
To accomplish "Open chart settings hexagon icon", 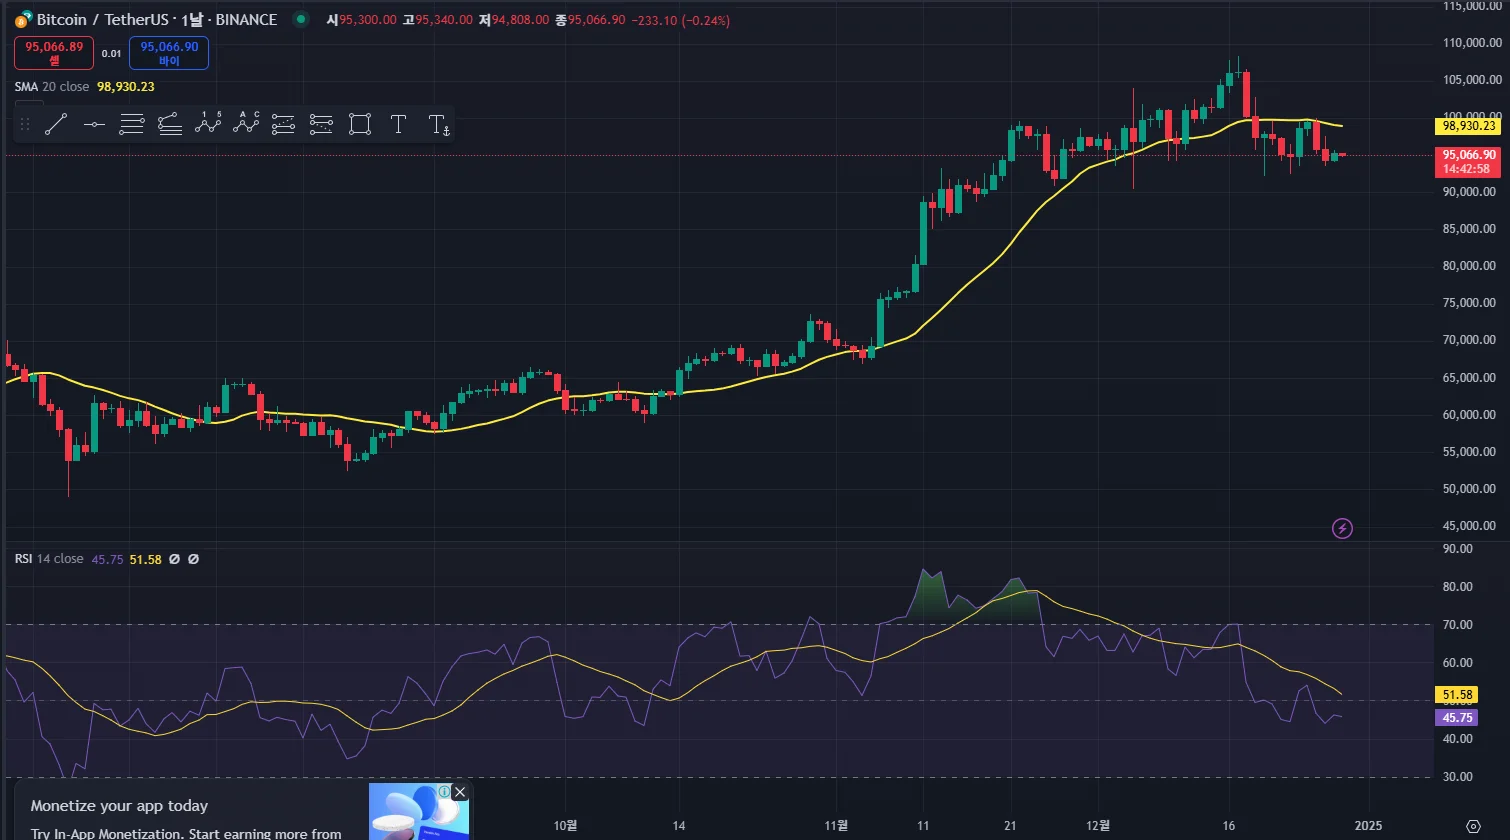I will pos(1473,826).
